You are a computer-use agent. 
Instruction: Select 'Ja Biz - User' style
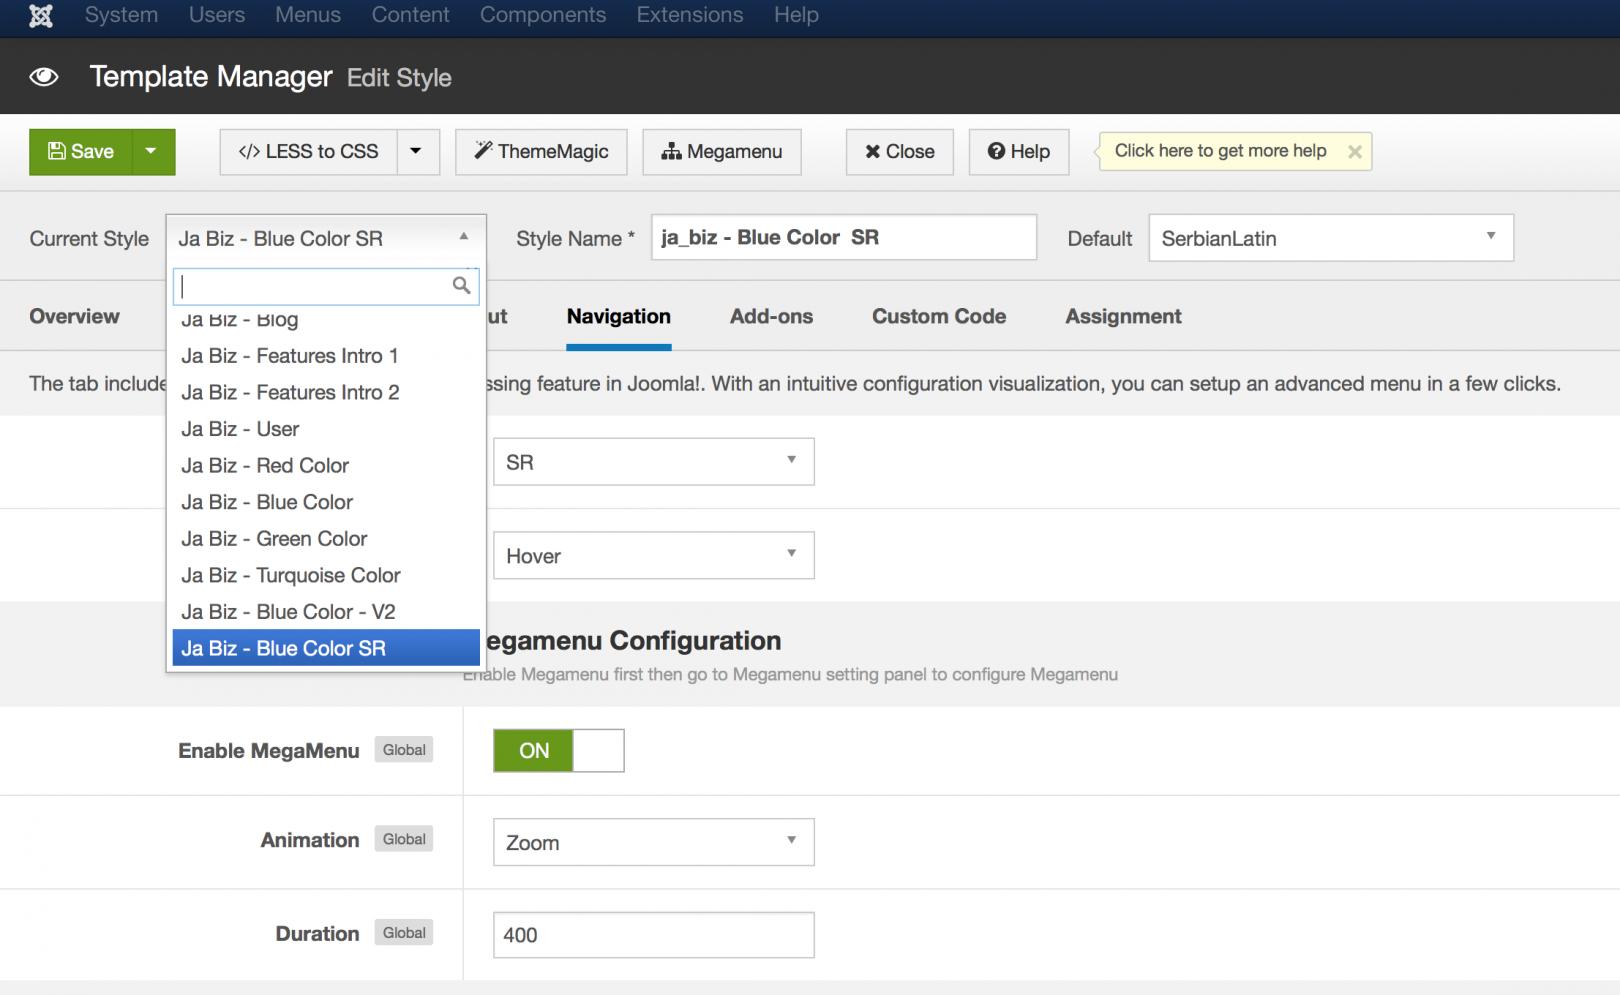[x=326, y=429]
